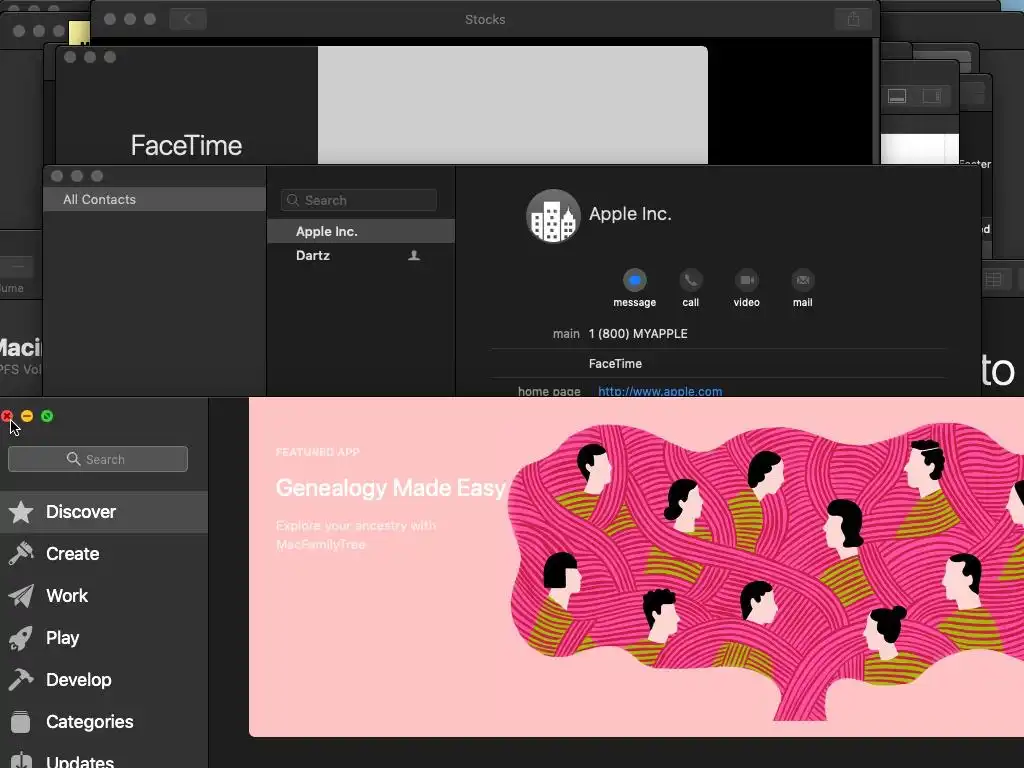The height and width of the screenshot is (768, 1024).
Task: Click the Play rocket icon
Action: [21, 638]
